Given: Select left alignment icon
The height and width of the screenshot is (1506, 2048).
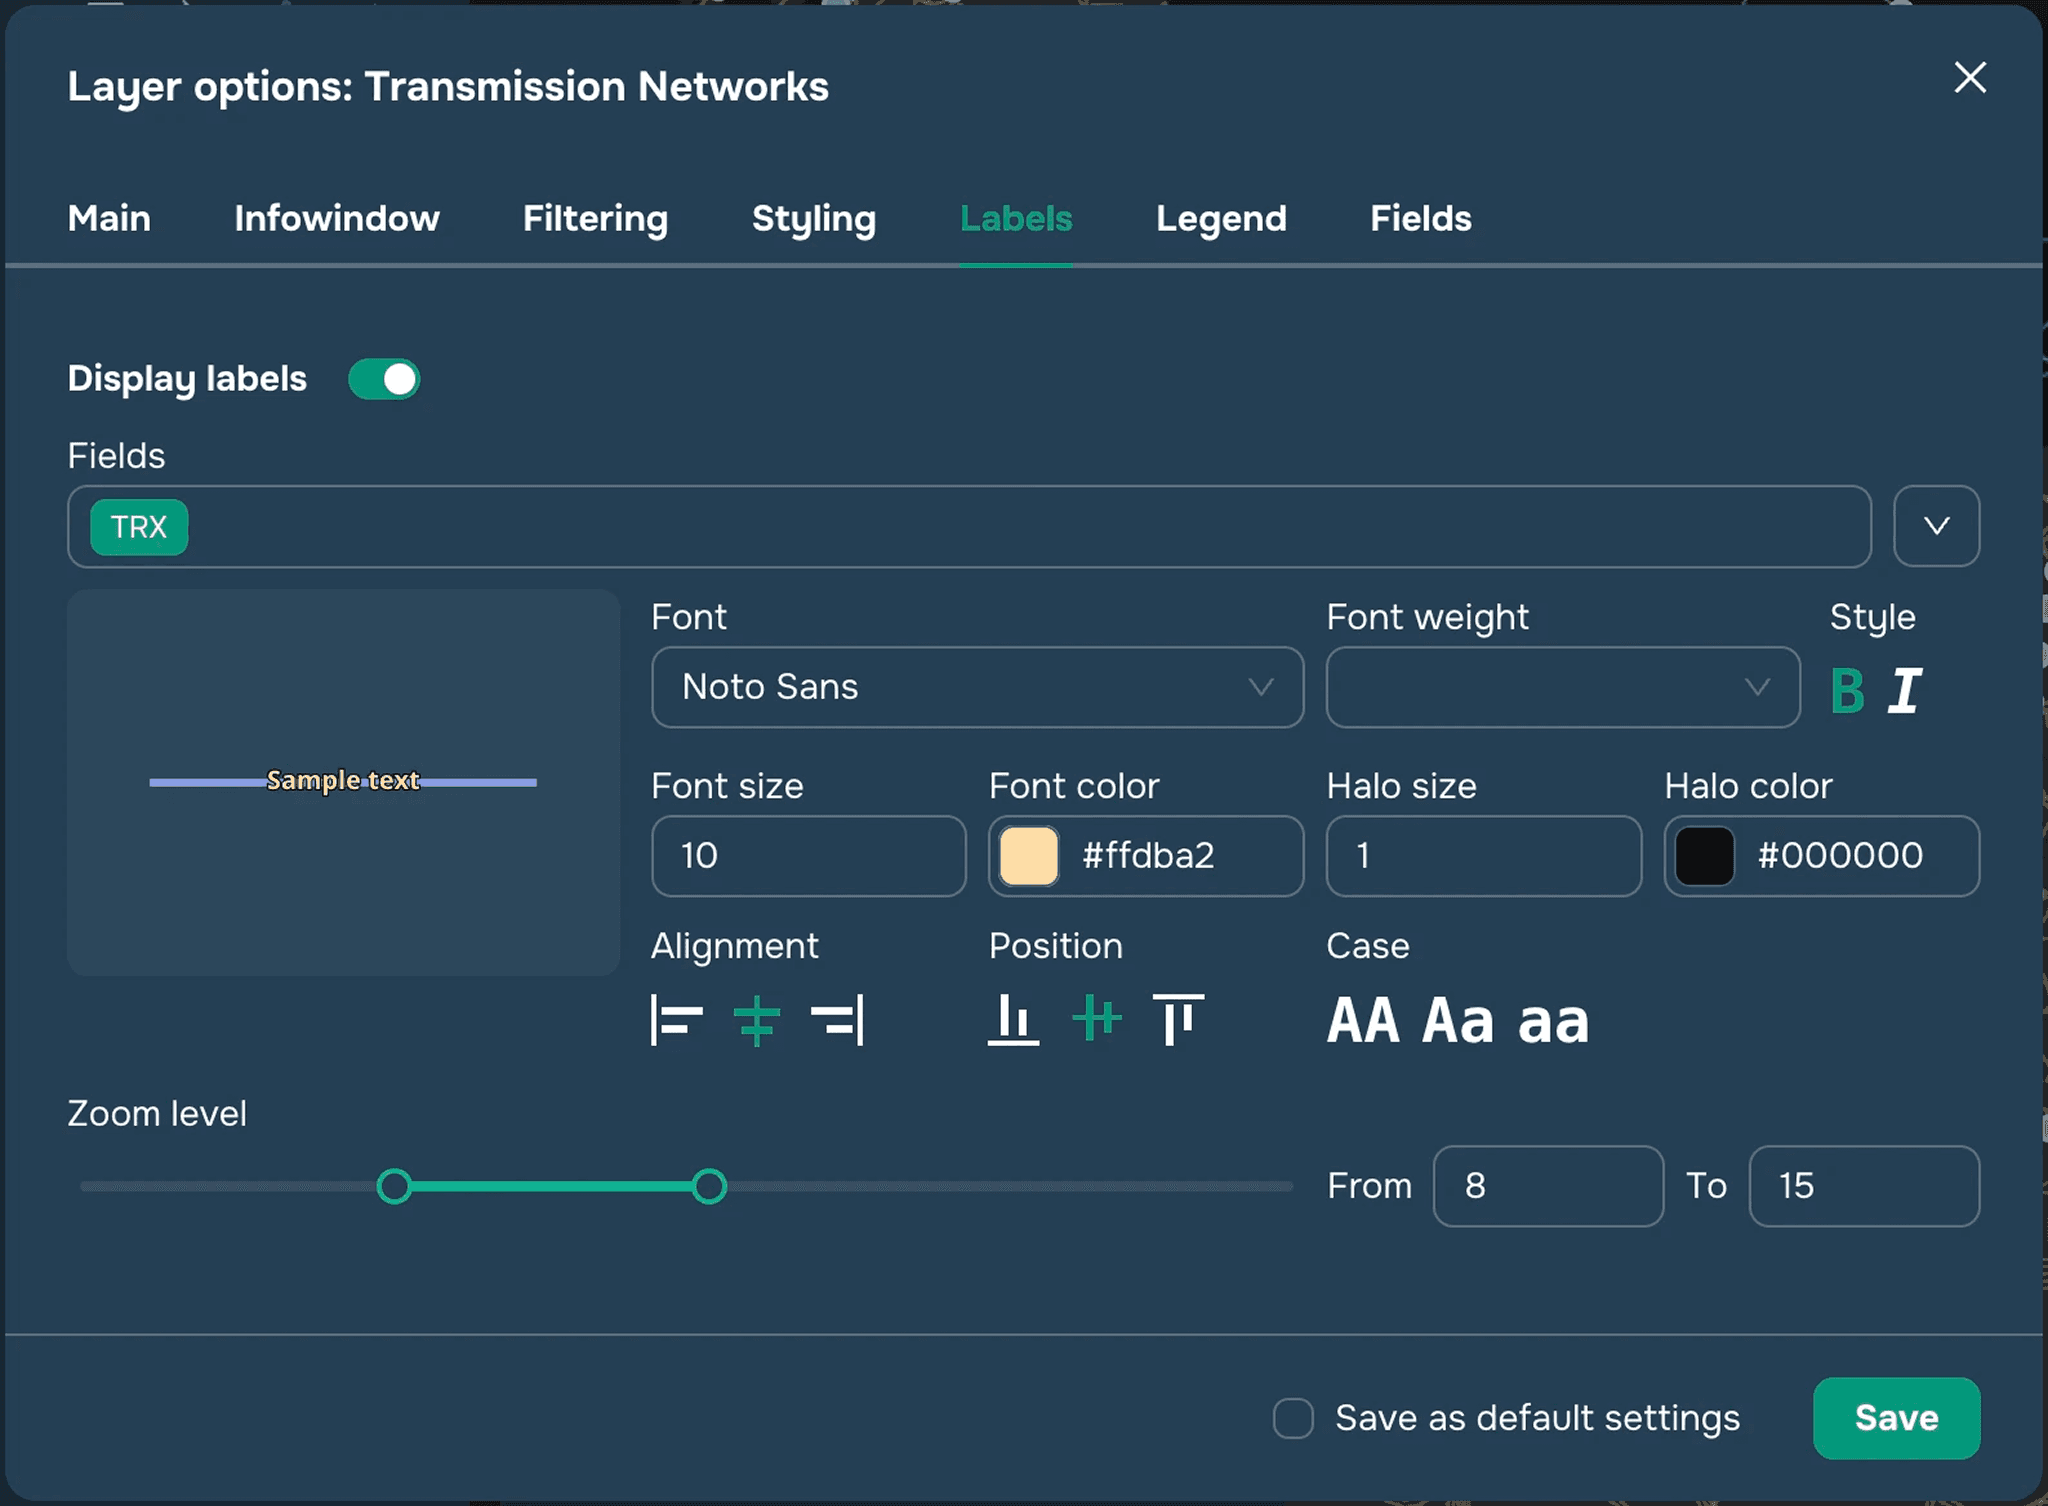Looking at the screenshot, I should pyautogui.click(x=677, y=1020).
